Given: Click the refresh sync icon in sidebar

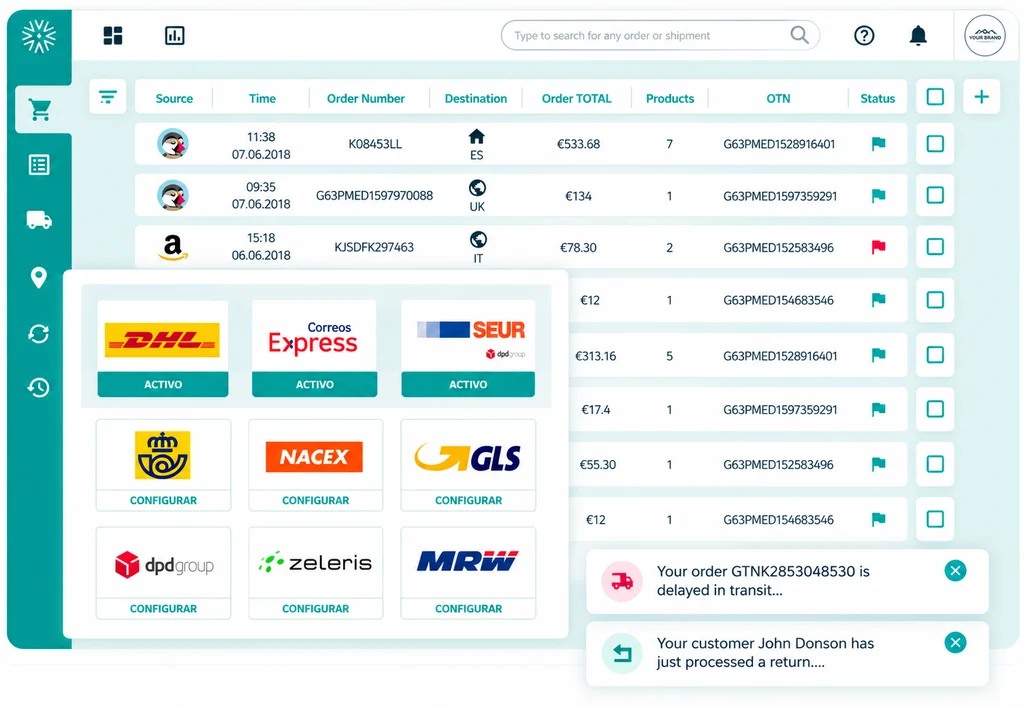Looking at the screenshot, I should 39,334.
